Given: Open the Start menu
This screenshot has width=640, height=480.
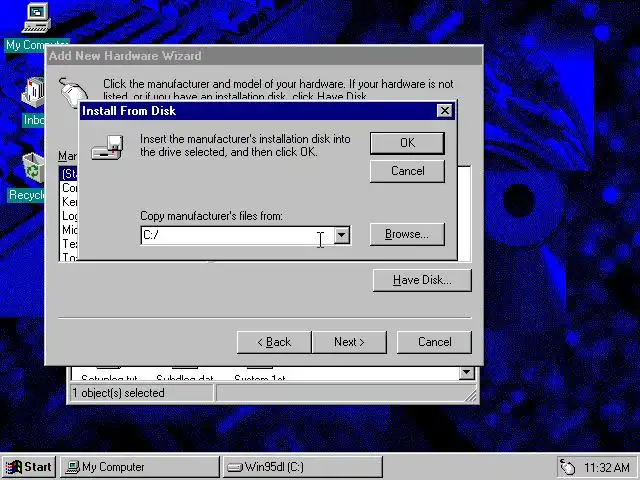Looking at the screenshot, I should tap(29, 467).
